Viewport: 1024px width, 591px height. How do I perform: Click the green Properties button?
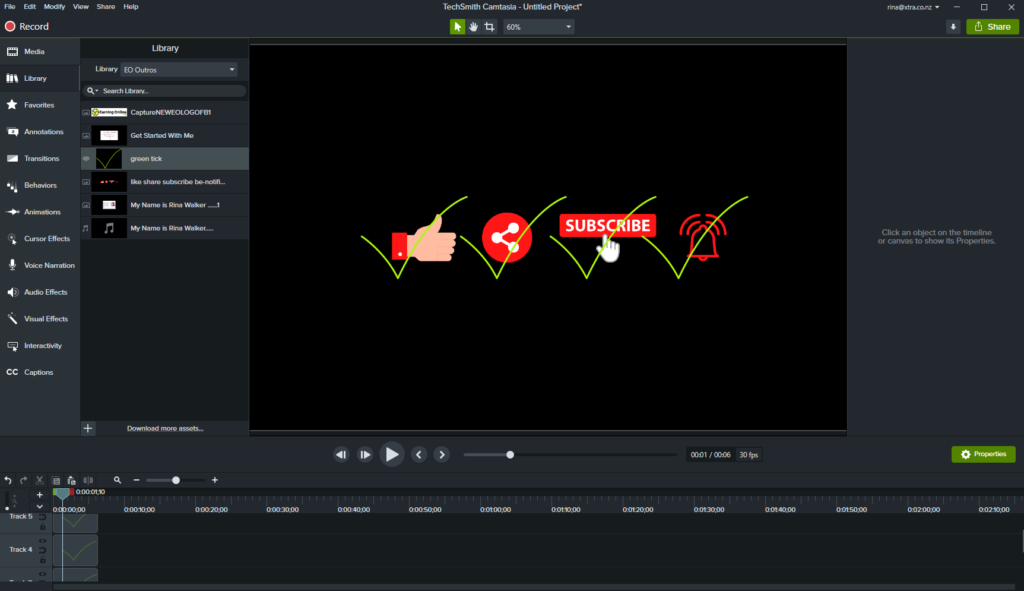(x=984, y=455)
